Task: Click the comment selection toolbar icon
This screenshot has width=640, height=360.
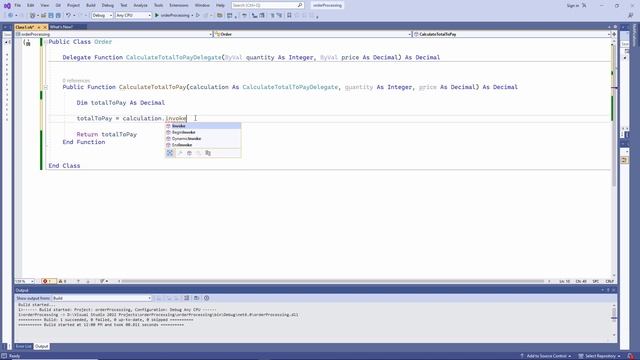Action: 272,16
